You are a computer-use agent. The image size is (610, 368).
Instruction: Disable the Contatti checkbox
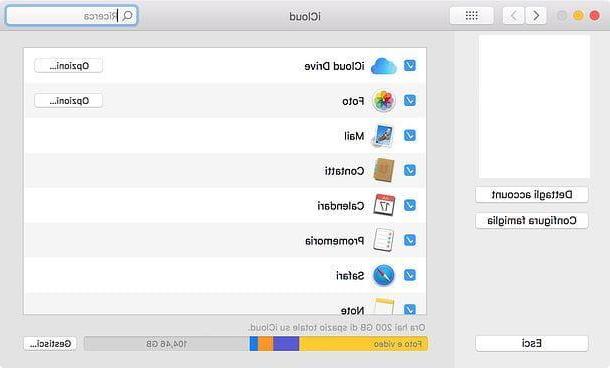(x=410, y=170)
